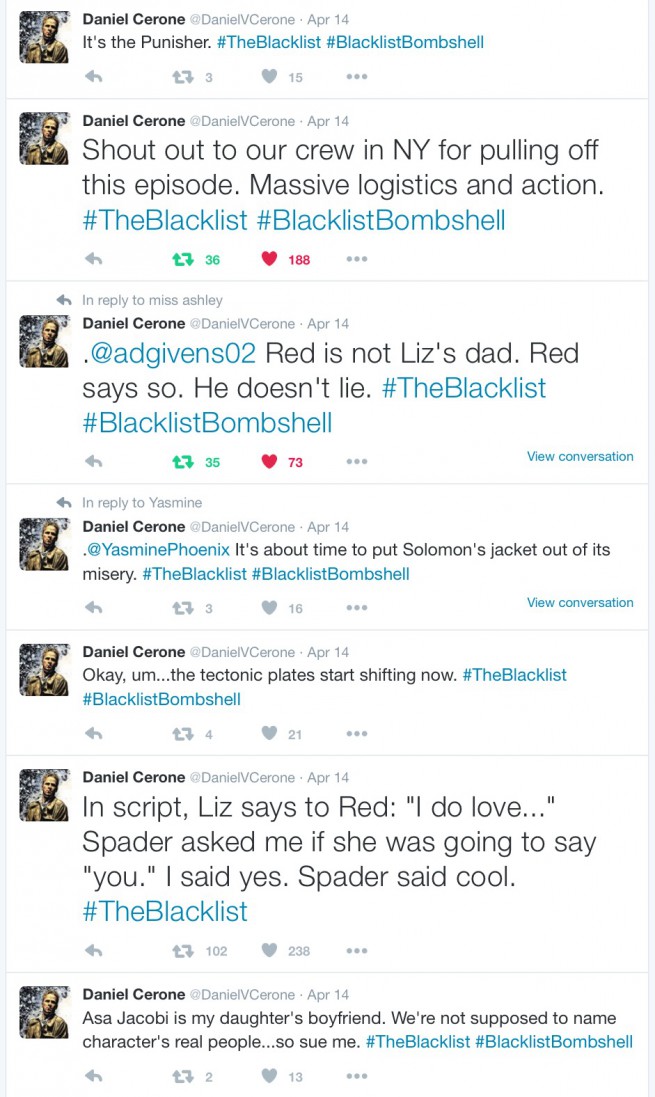Like the "In script, Liz says" tweet
The width and height of the screenshot is (655, 1097).
pos(269,951)
